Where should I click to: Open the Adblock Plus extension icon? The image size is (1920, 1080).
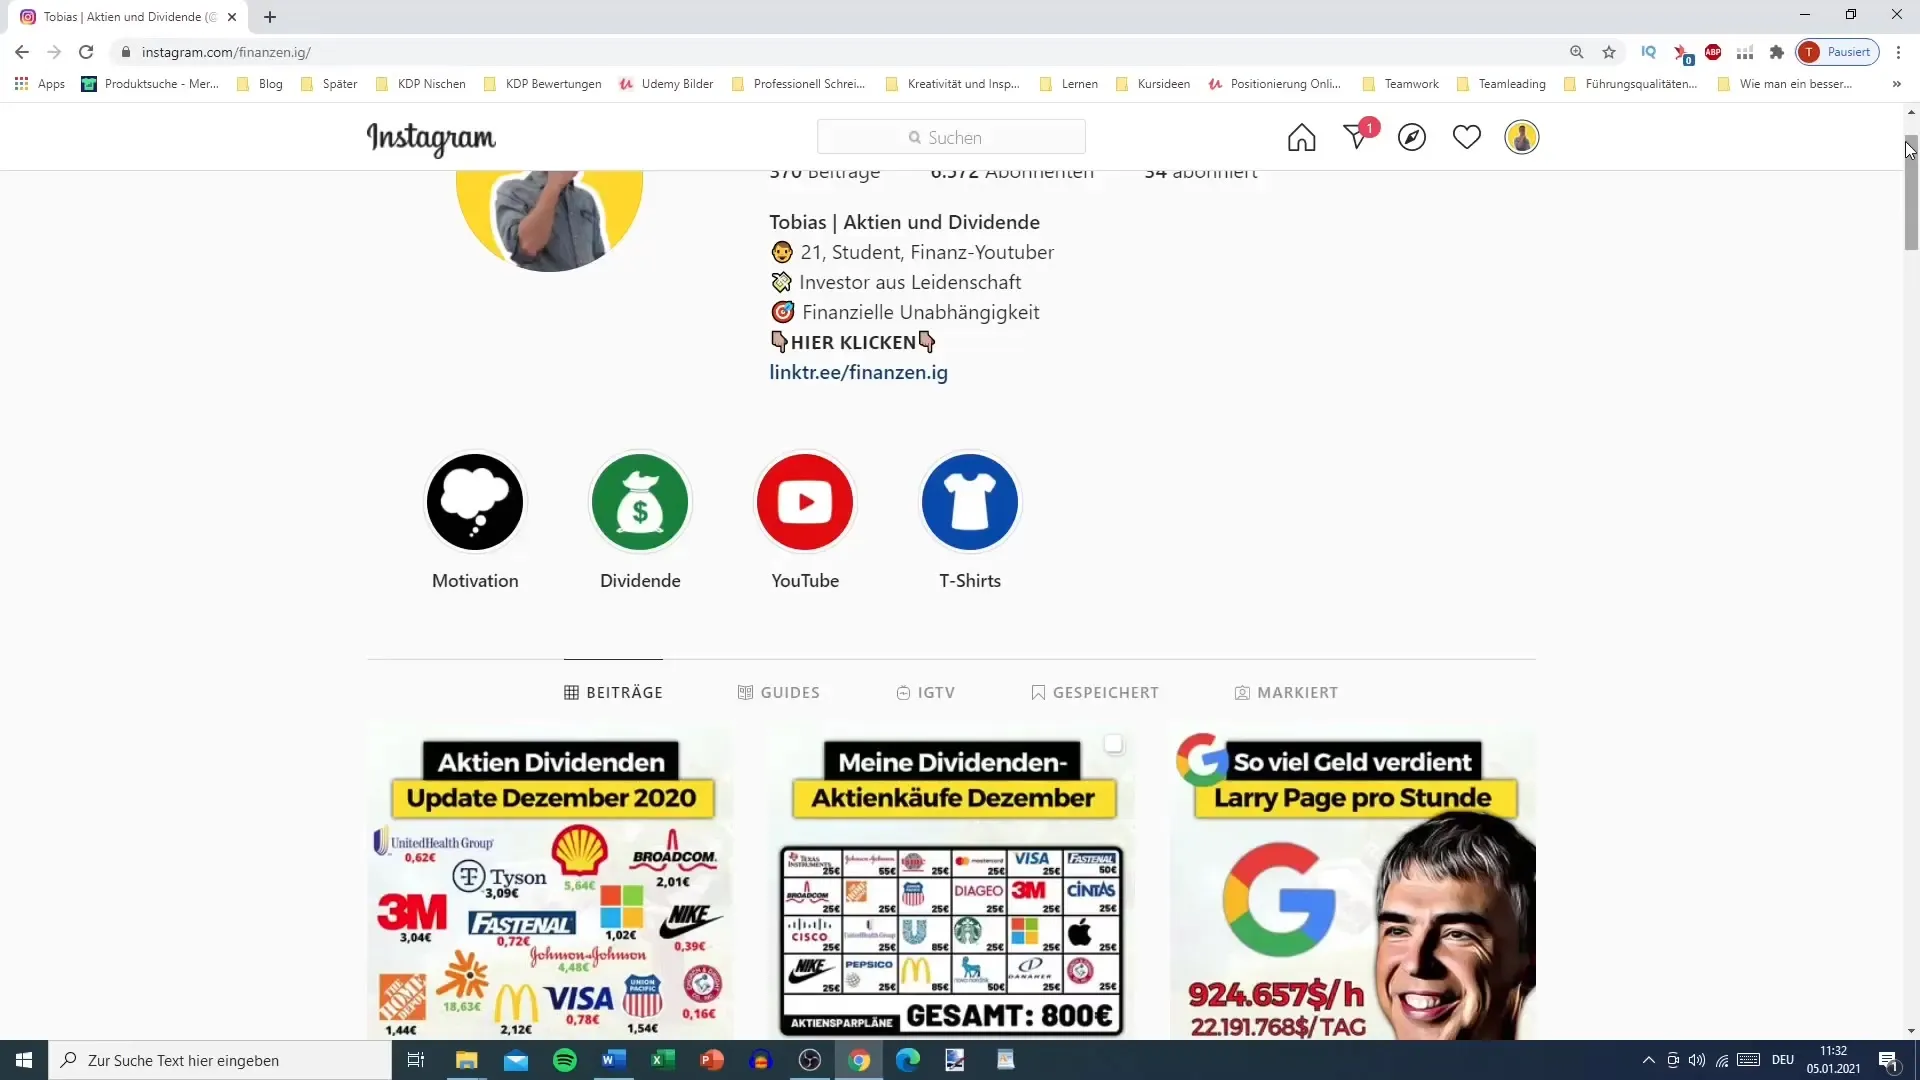[1713, 52]
